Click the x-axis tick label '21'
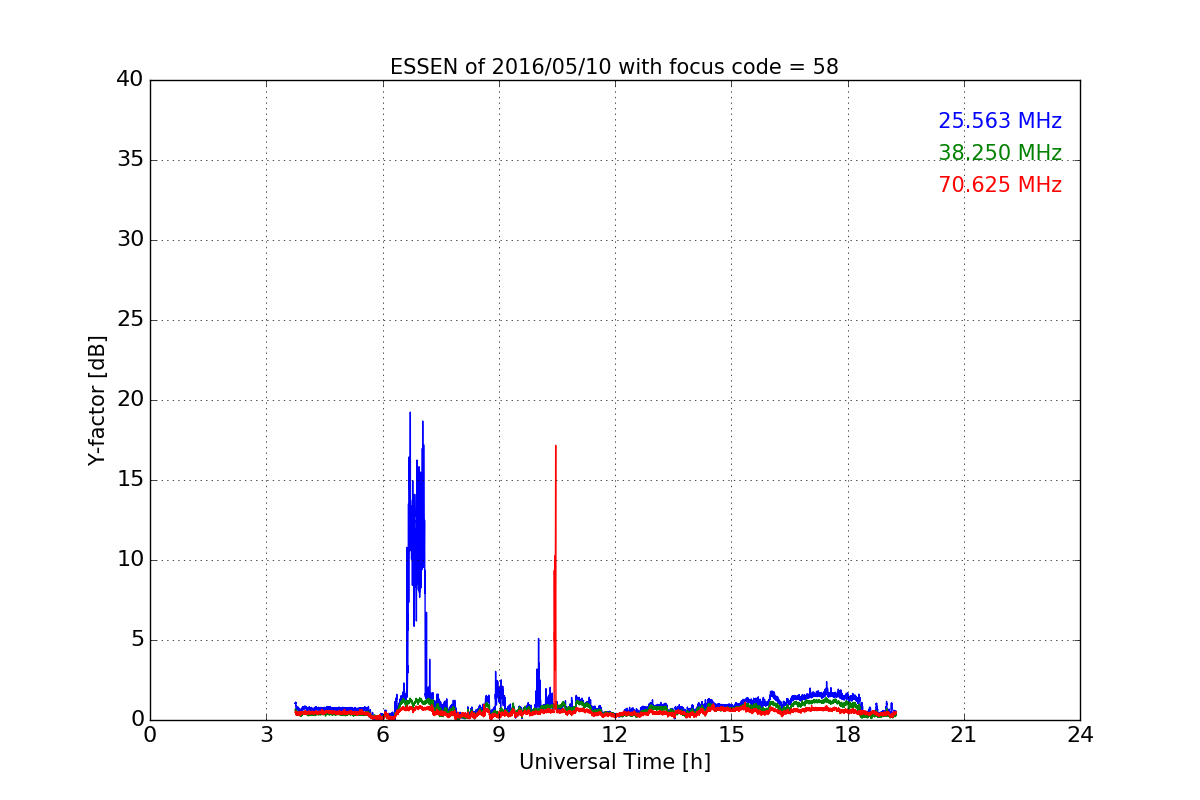The height and width of the screenshot is (800, 1200). coord(964,735)
